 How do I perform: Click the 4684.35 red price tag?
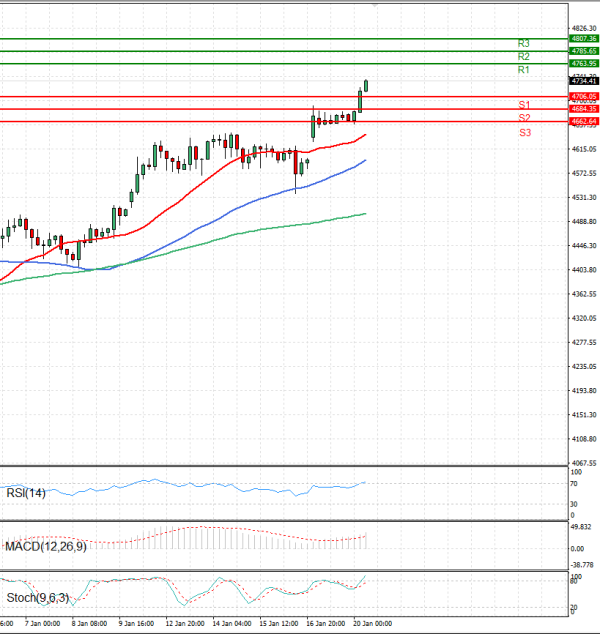click(x=583, y=109)
